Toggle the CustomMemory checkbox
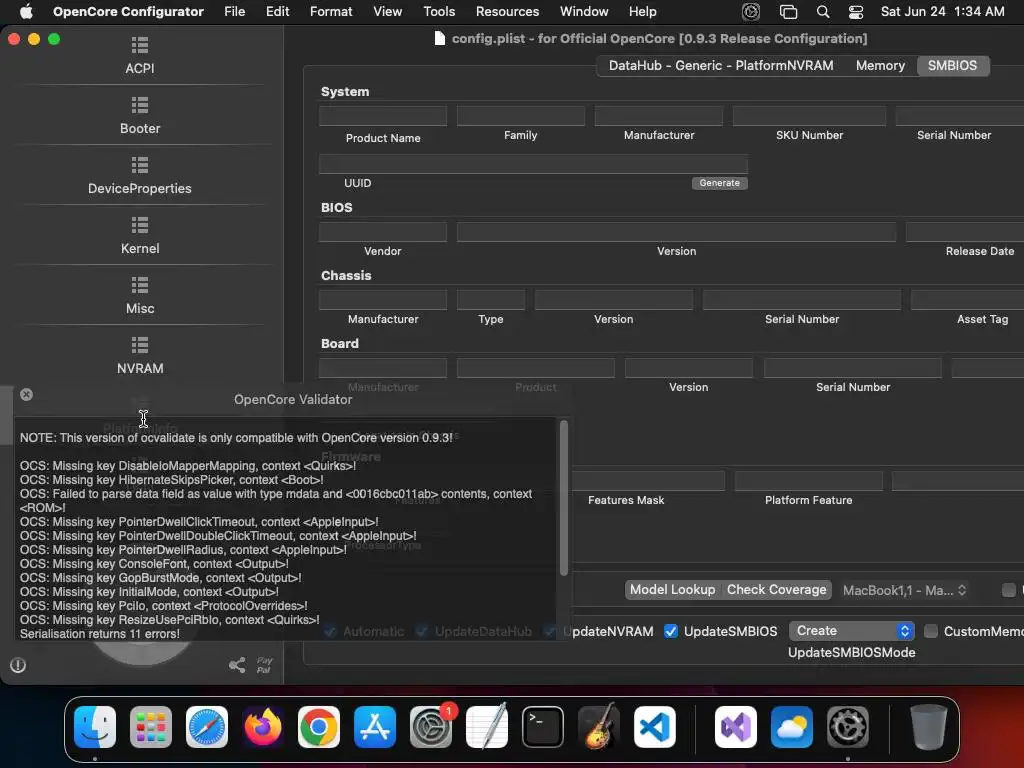 click(931, 631)
